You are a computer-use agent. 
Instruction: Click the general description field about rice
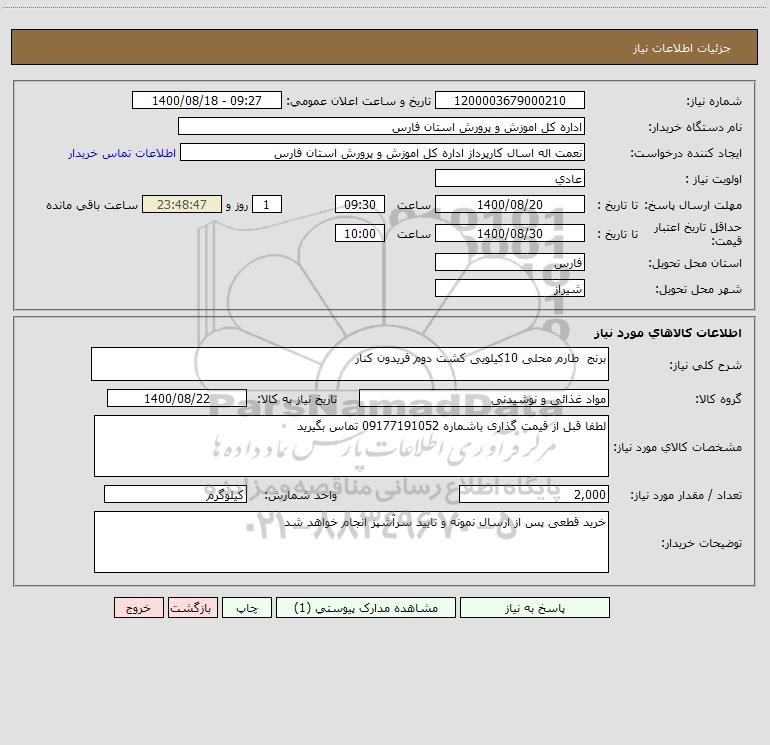point(350,364)
